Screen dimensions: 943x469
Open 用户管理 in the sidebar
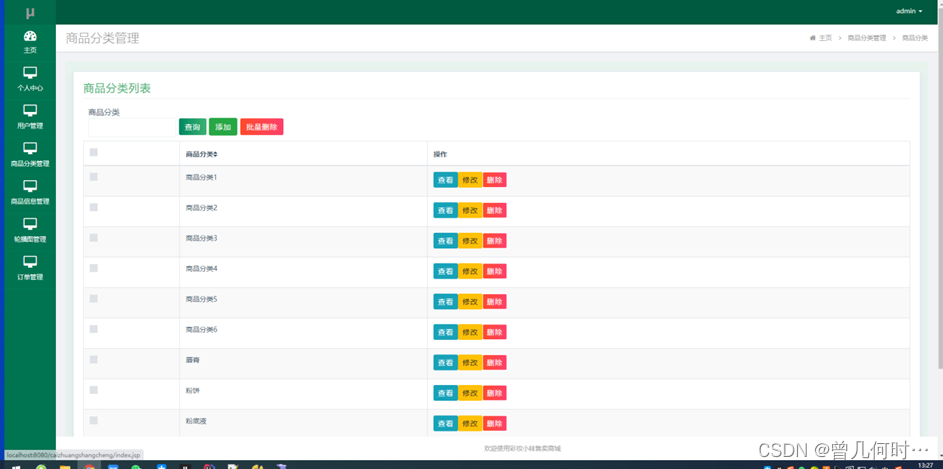tap(30, 118)
